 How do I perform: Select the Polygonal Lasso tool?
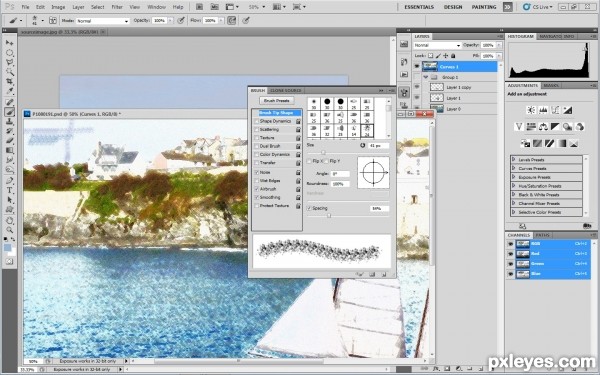point(9,62)
